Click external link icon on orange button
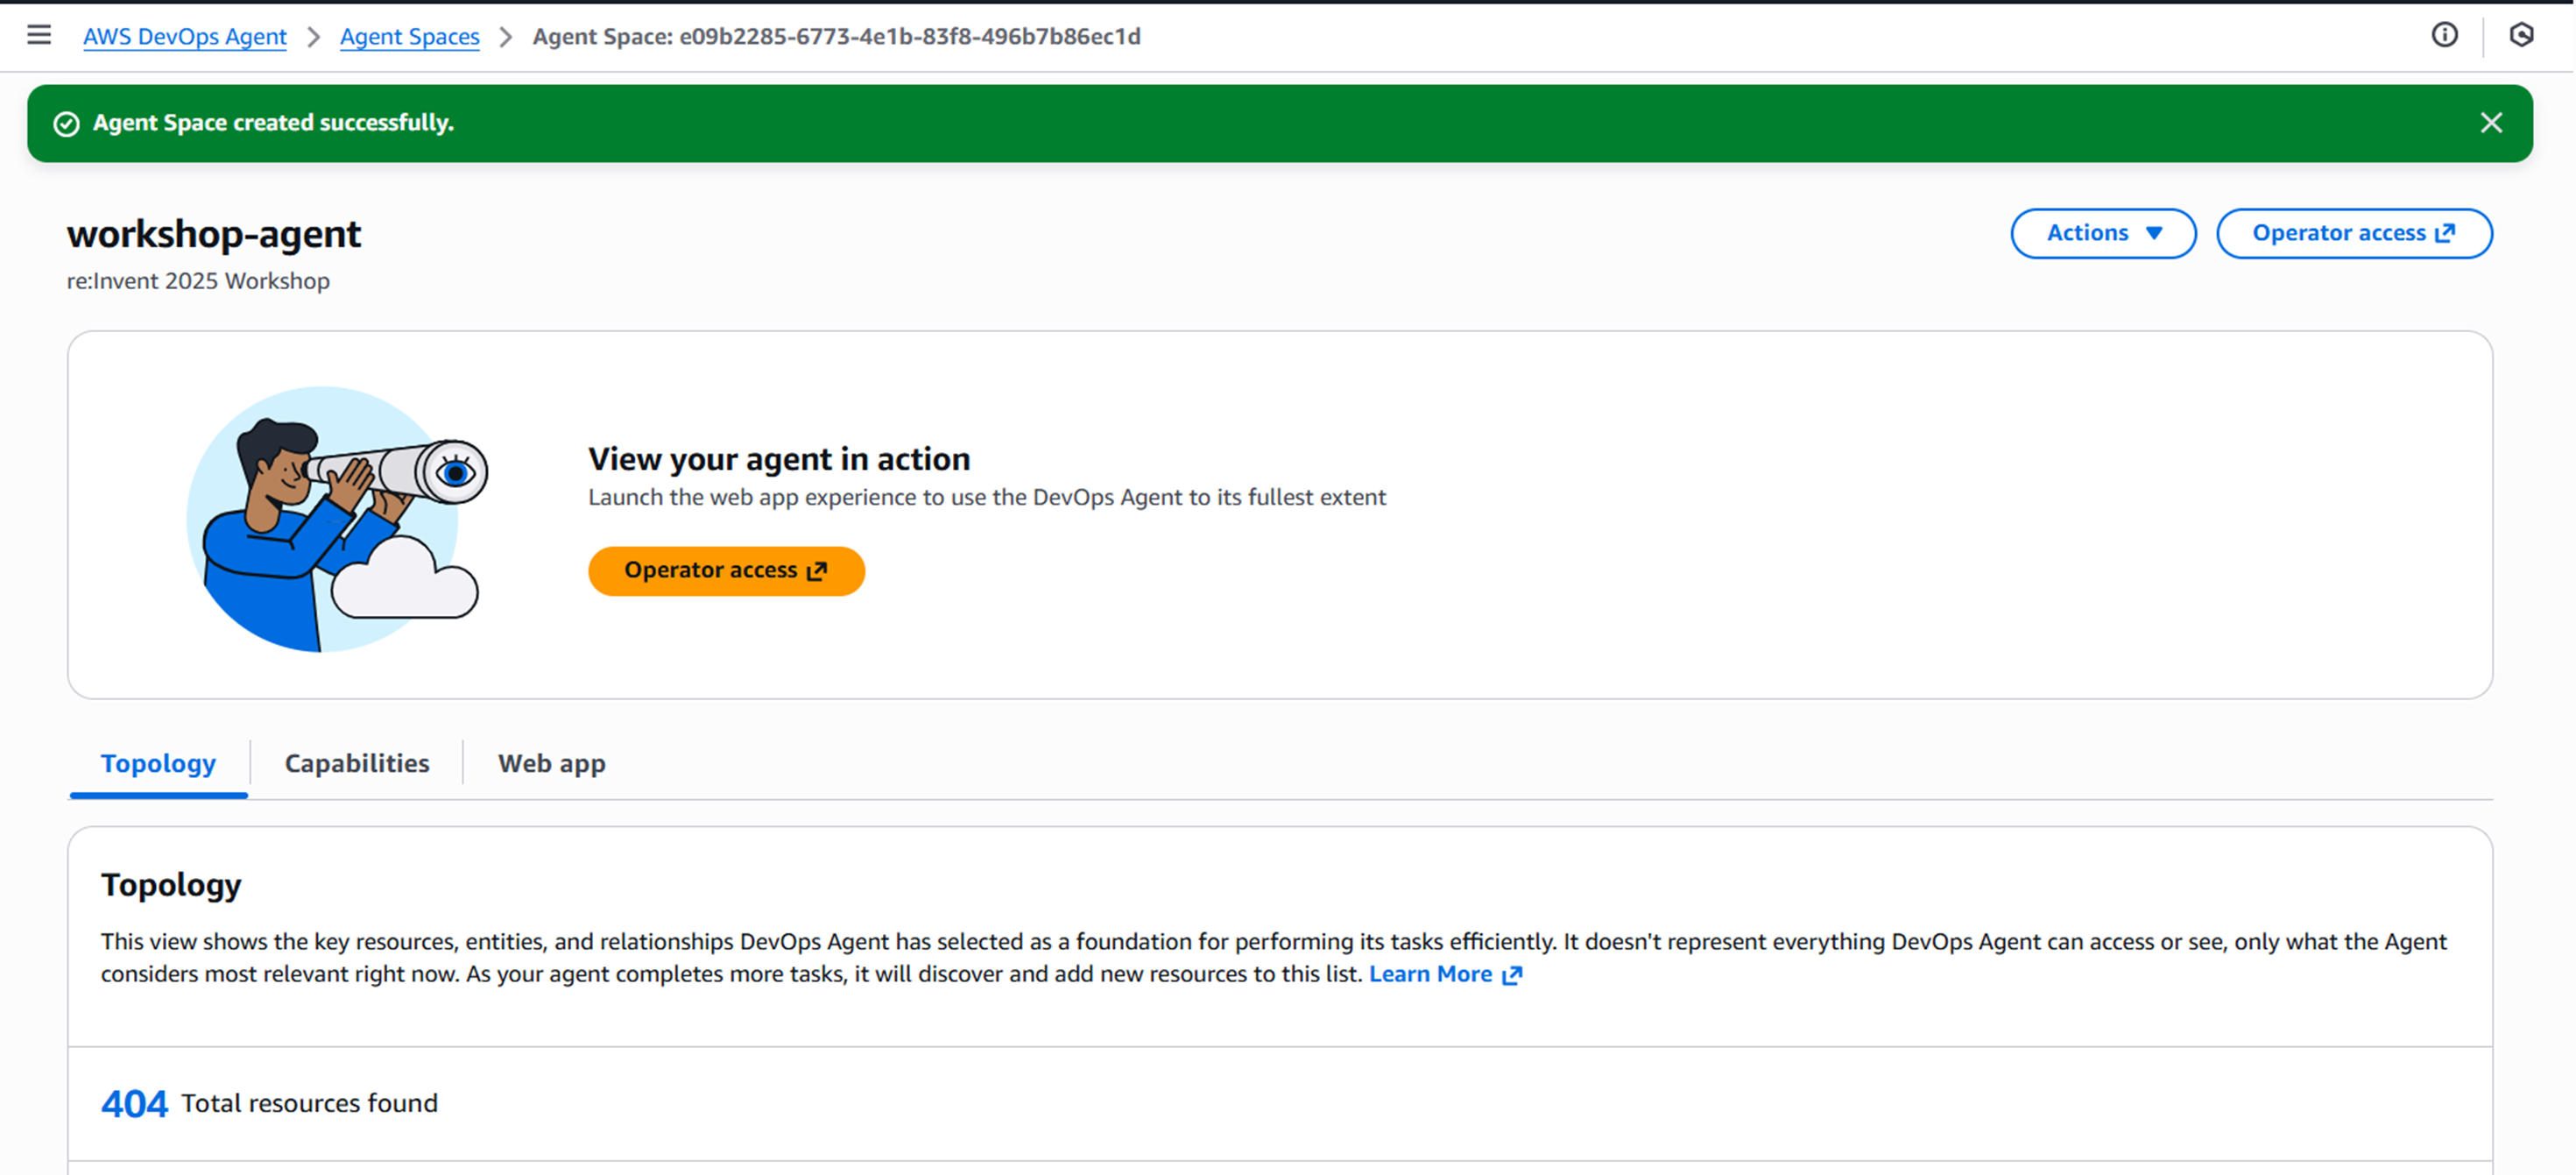The width and height of the screenshot is (2576, 1175). (817, 571)
